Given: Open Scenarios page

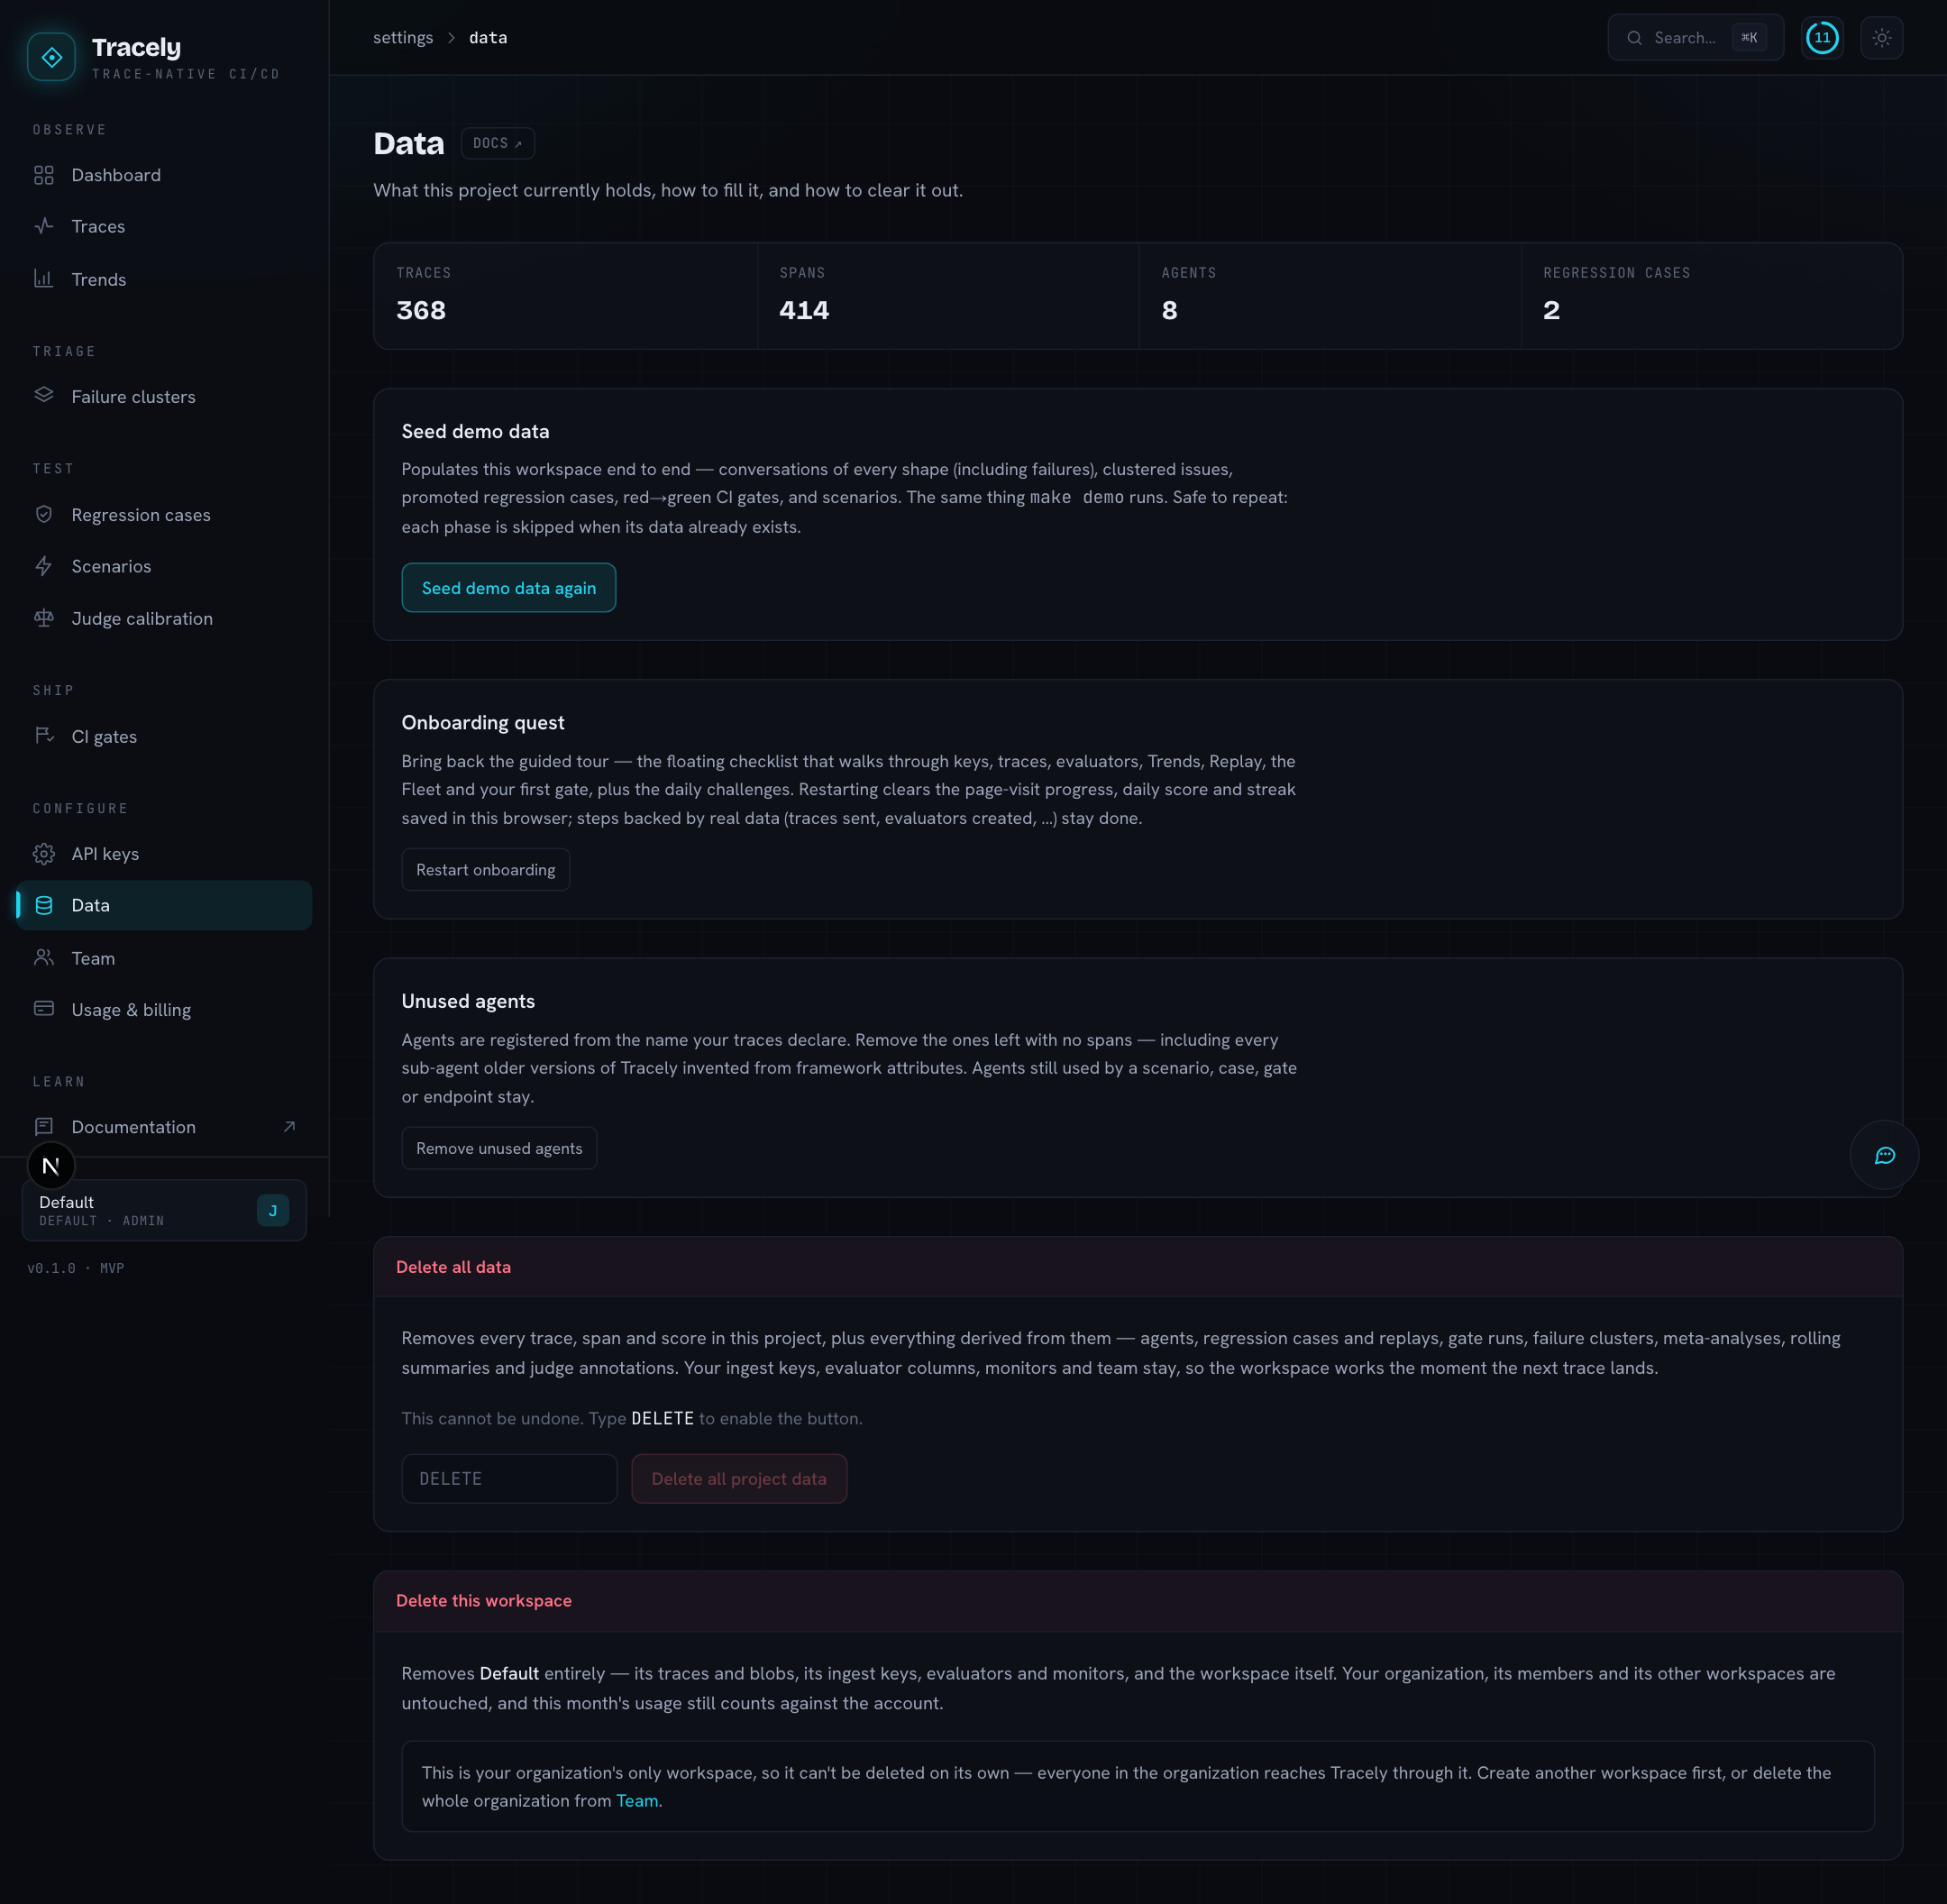Looking at the screenshot, I should [x=164, y=566].
